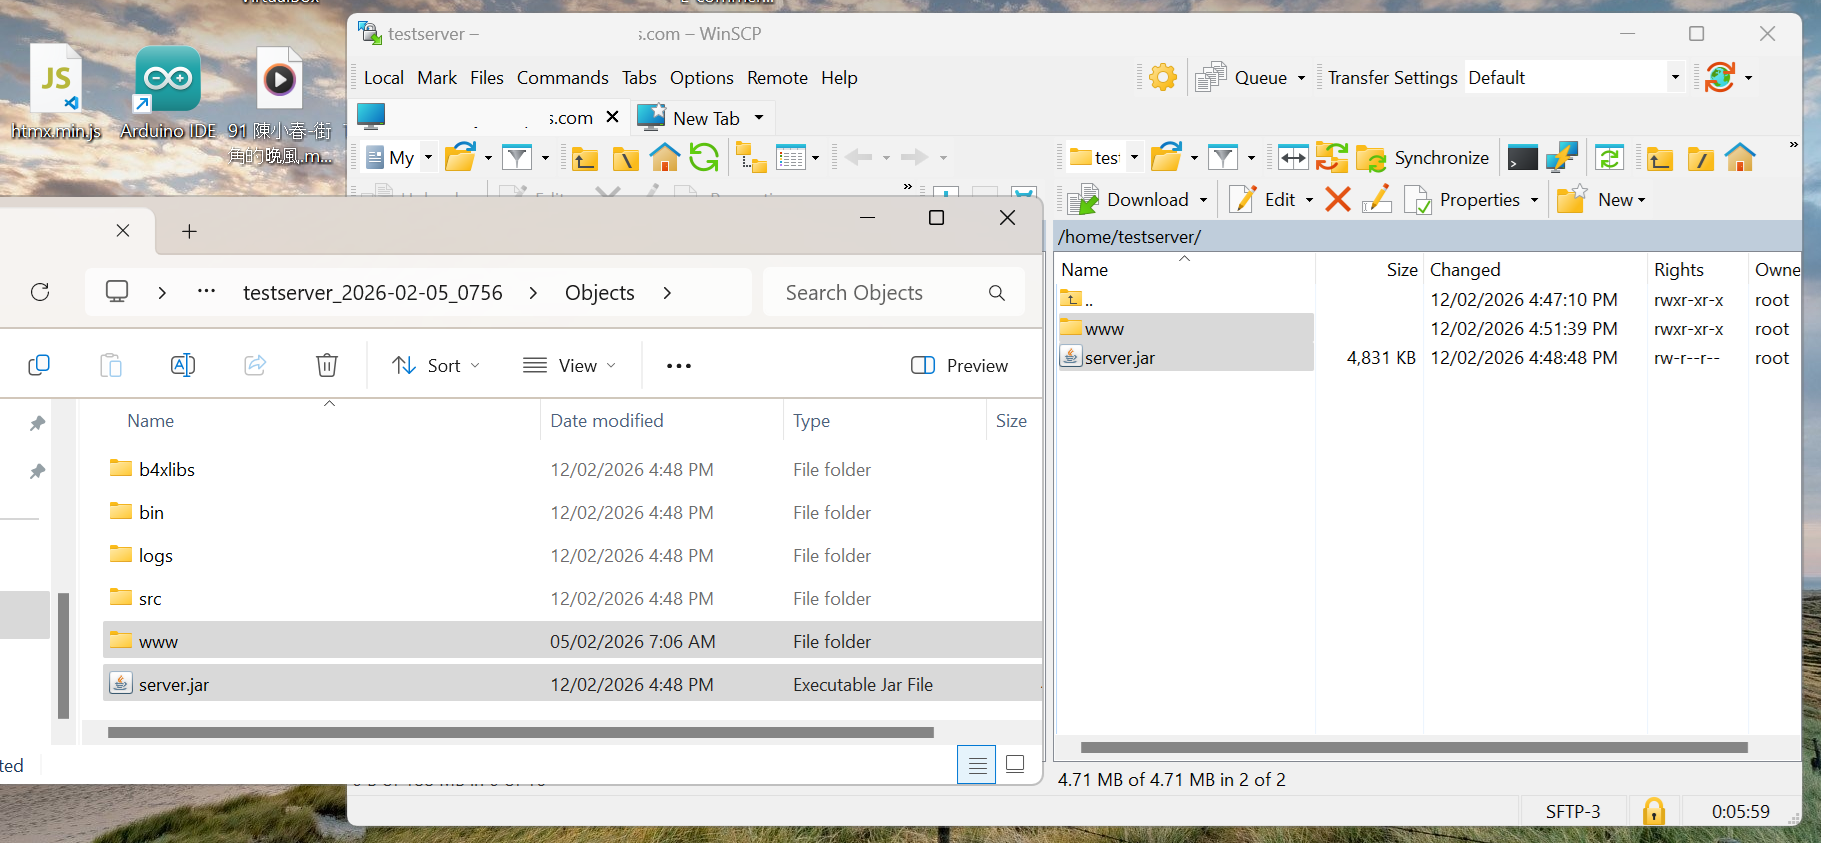The image size is (1821, 843).
Task: Go to remote root directory in WinSCP
Action: [1700, 158]
